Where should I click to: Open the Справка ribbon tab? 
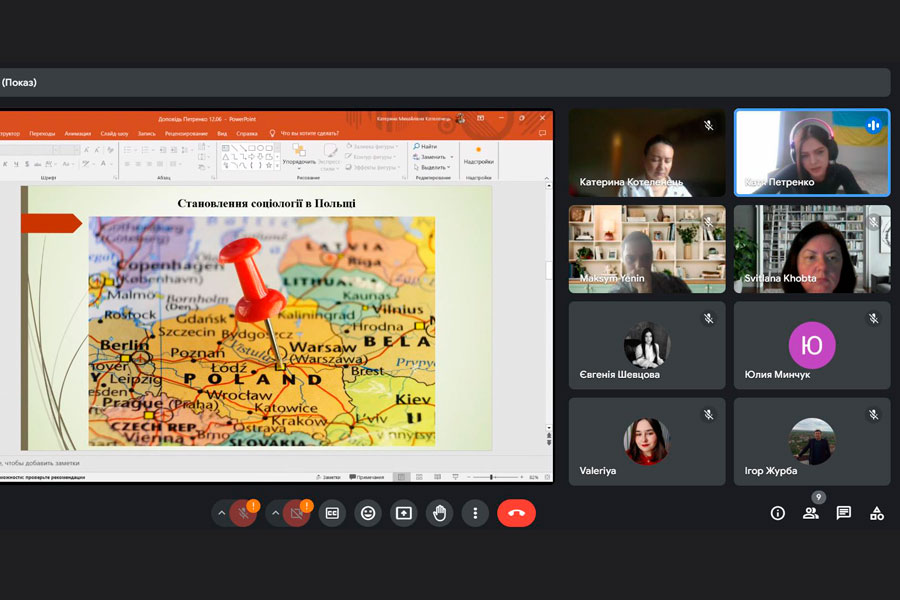[x=247, y=133]
